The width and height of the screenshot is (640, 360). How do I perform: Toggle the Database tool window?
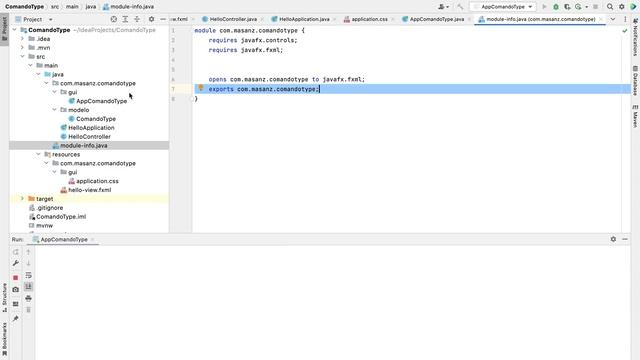tap(636, 80)
